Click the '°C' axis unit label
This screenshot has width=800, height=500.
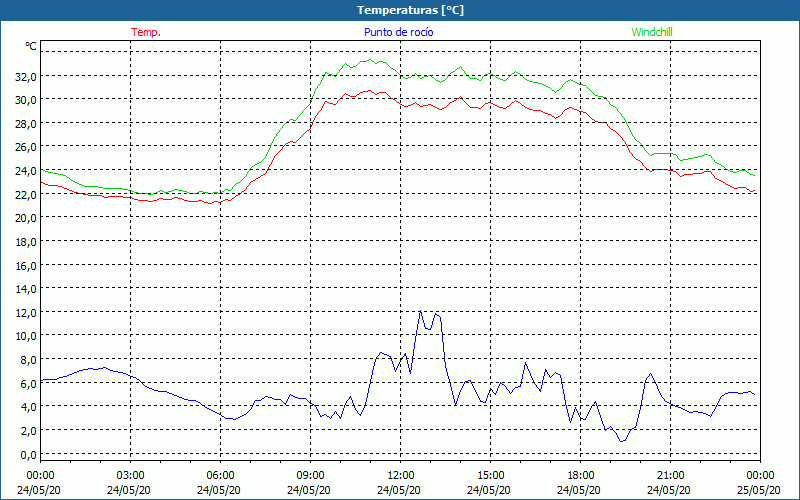31,46
